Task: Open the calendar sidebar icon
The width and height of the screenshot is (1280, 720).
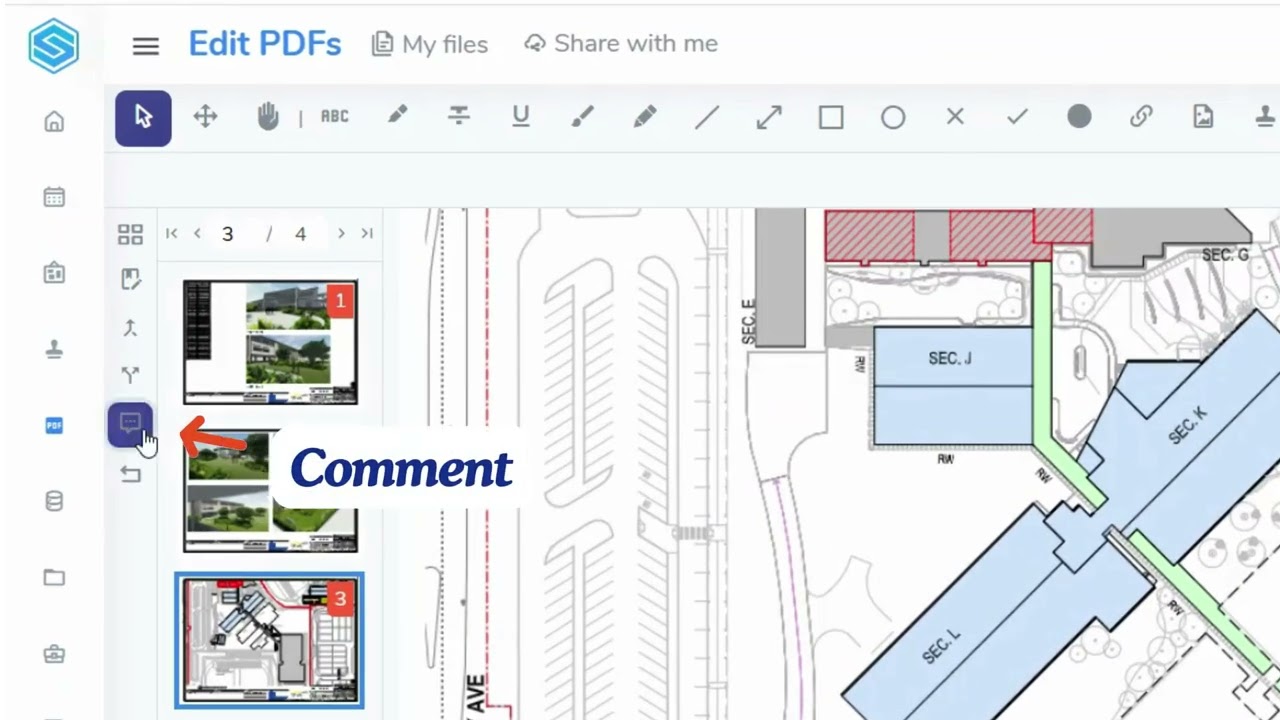Action: (54, 197)
